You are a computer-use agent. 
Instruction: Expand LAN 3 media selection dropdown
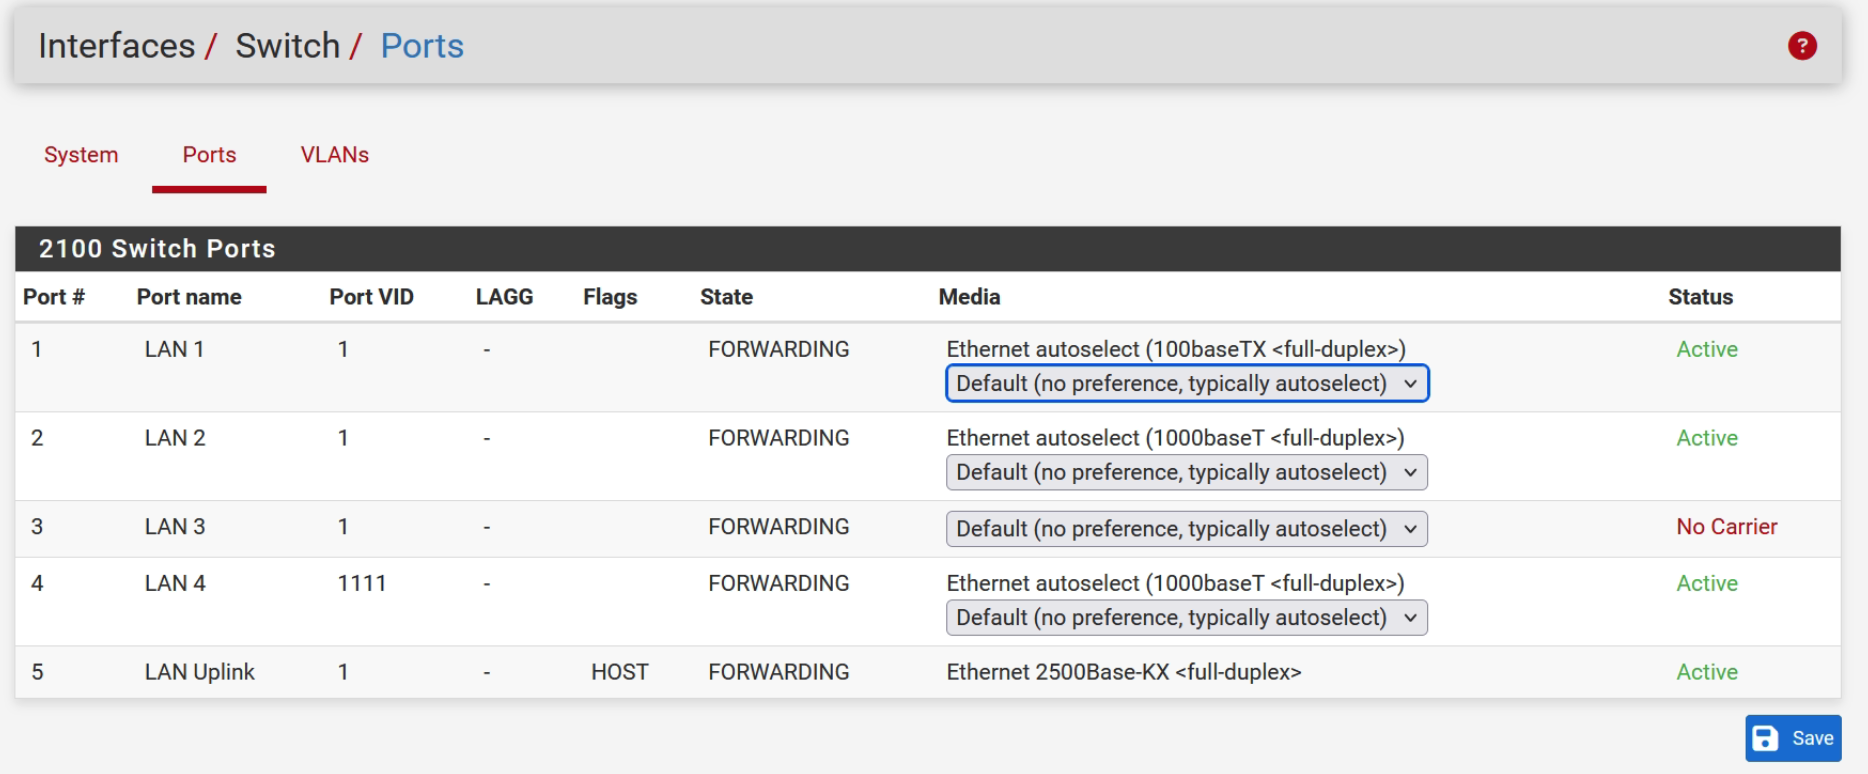click(x=1186, y=529)
